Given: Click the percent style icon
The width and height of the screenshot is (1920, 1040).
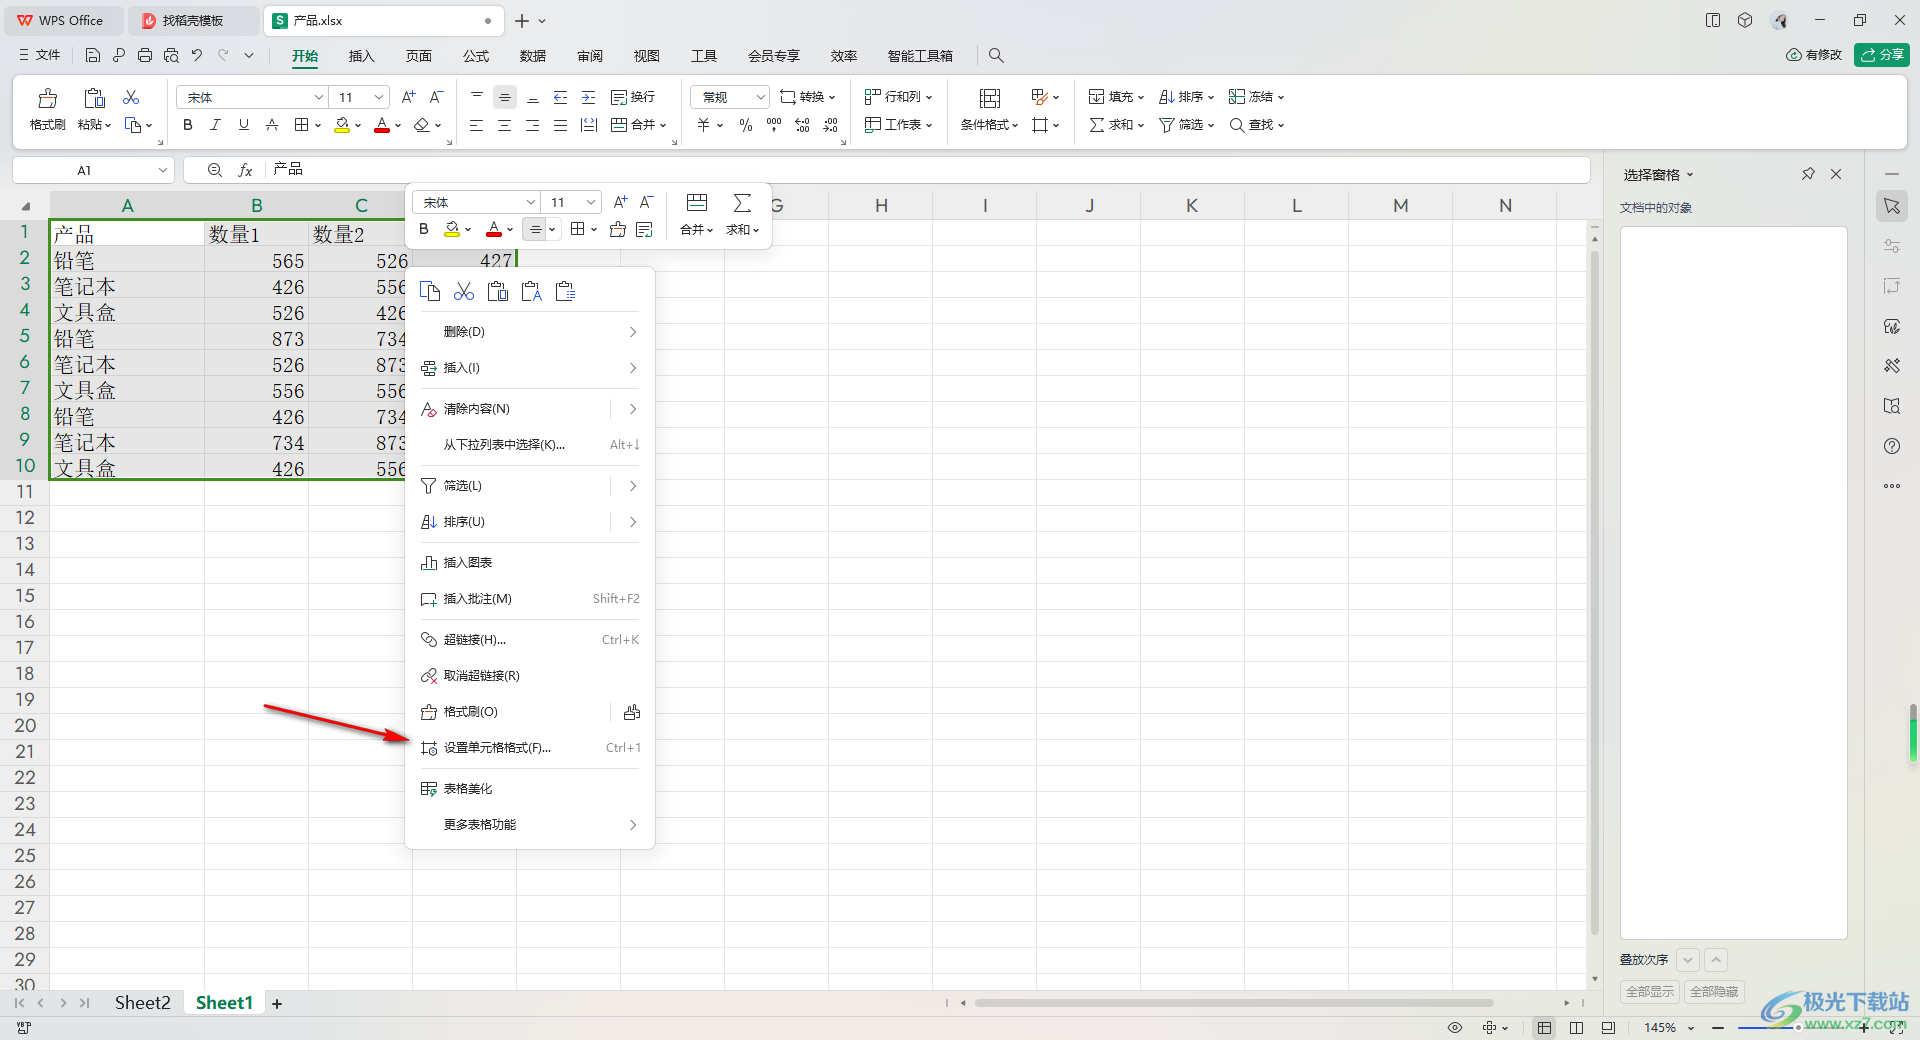Looking at the screenshot, I should (746, 125).
